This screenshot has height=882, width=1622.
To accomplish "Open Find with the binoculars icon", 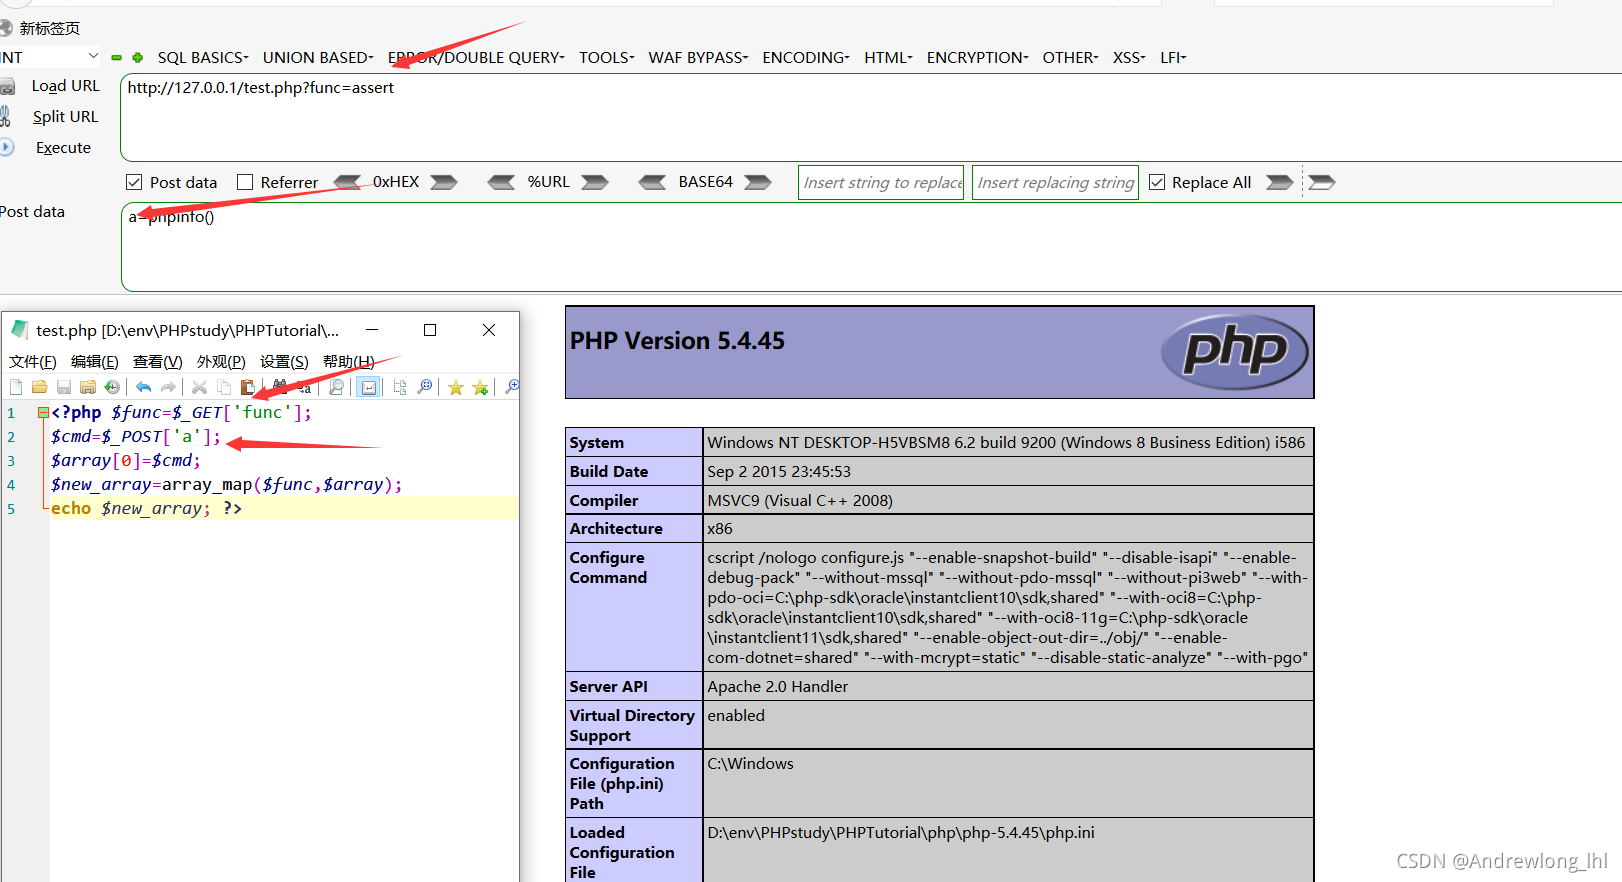I will pos(280,387).
